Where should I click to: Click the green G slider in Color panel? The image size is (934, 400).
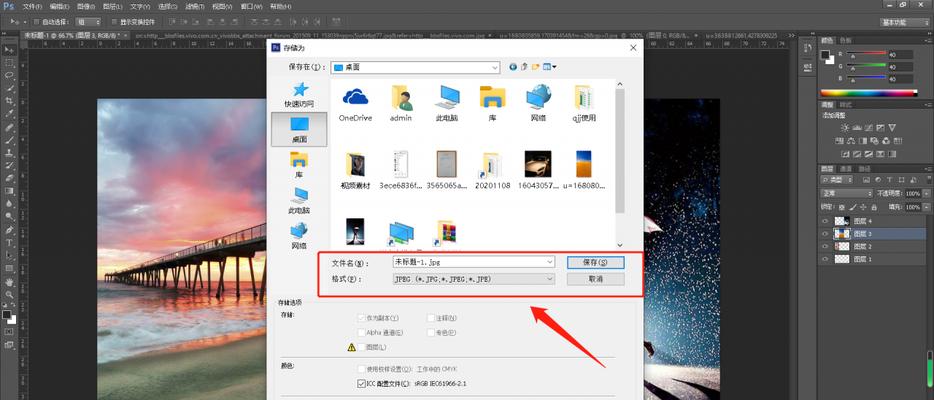[x=865, y=67]
